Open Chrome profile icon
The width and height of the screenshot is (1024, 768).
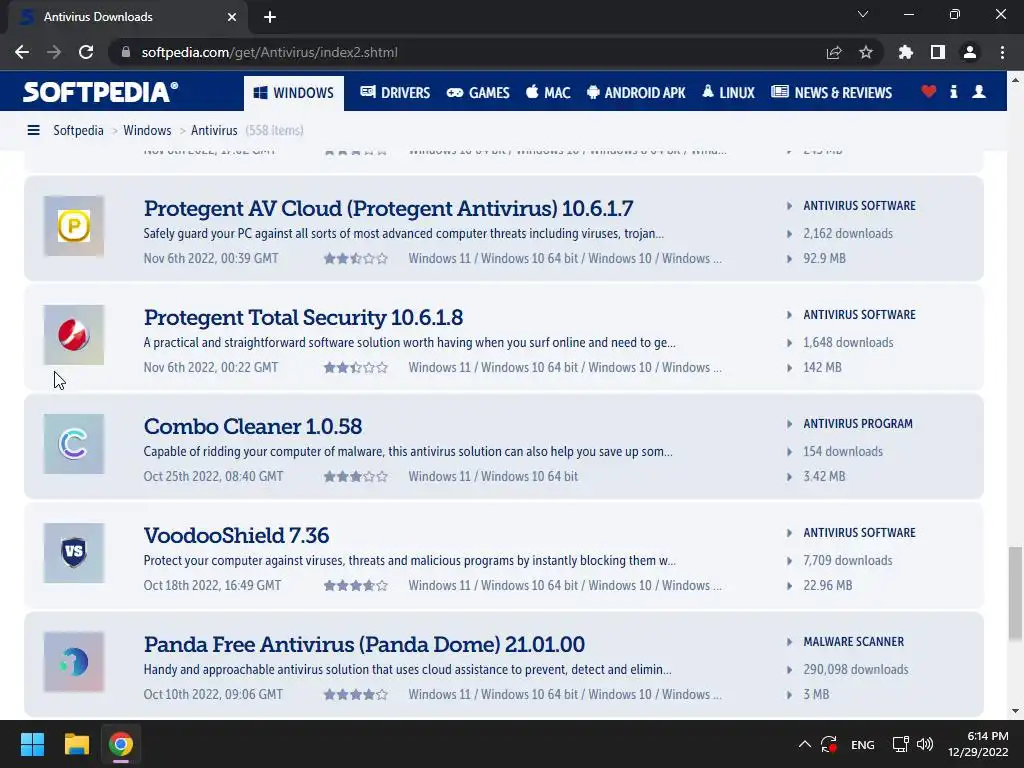click(x=970, y=52)
